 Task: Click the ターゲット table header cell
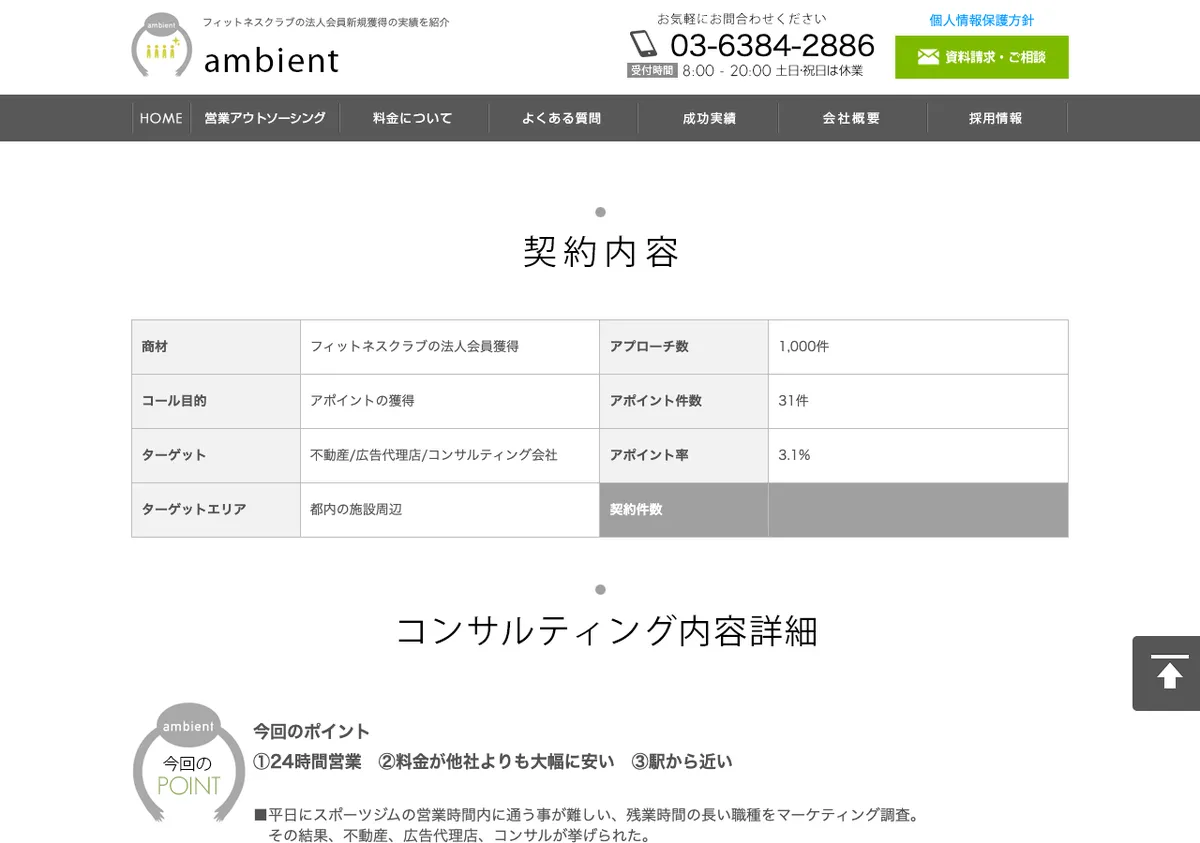[x=216, y=455]
